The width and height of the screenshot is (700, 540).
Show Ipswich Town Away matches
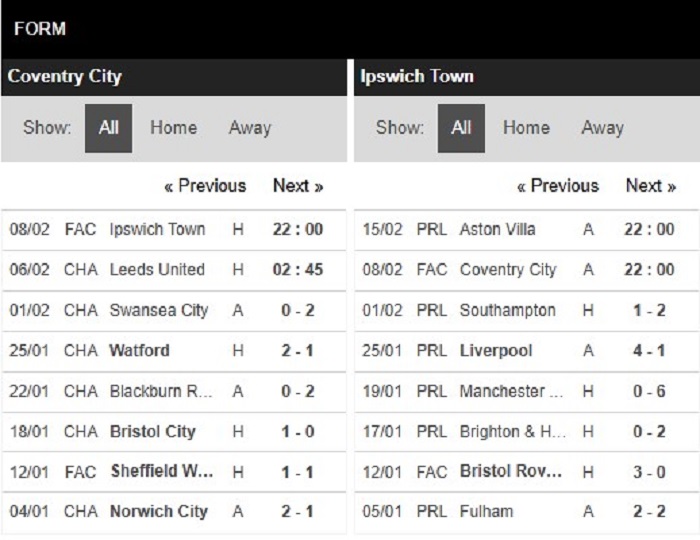click(603, 128)
